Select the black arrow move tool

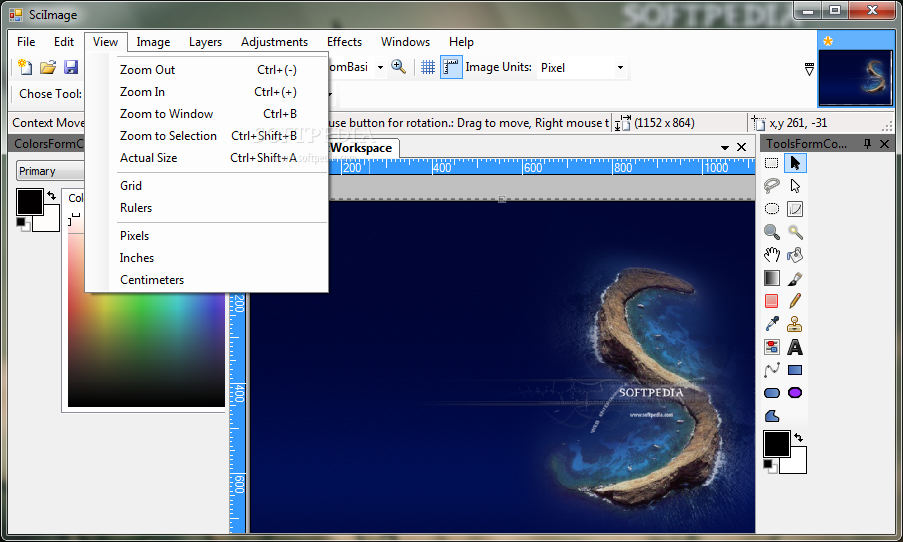click(x=795, y=163)
